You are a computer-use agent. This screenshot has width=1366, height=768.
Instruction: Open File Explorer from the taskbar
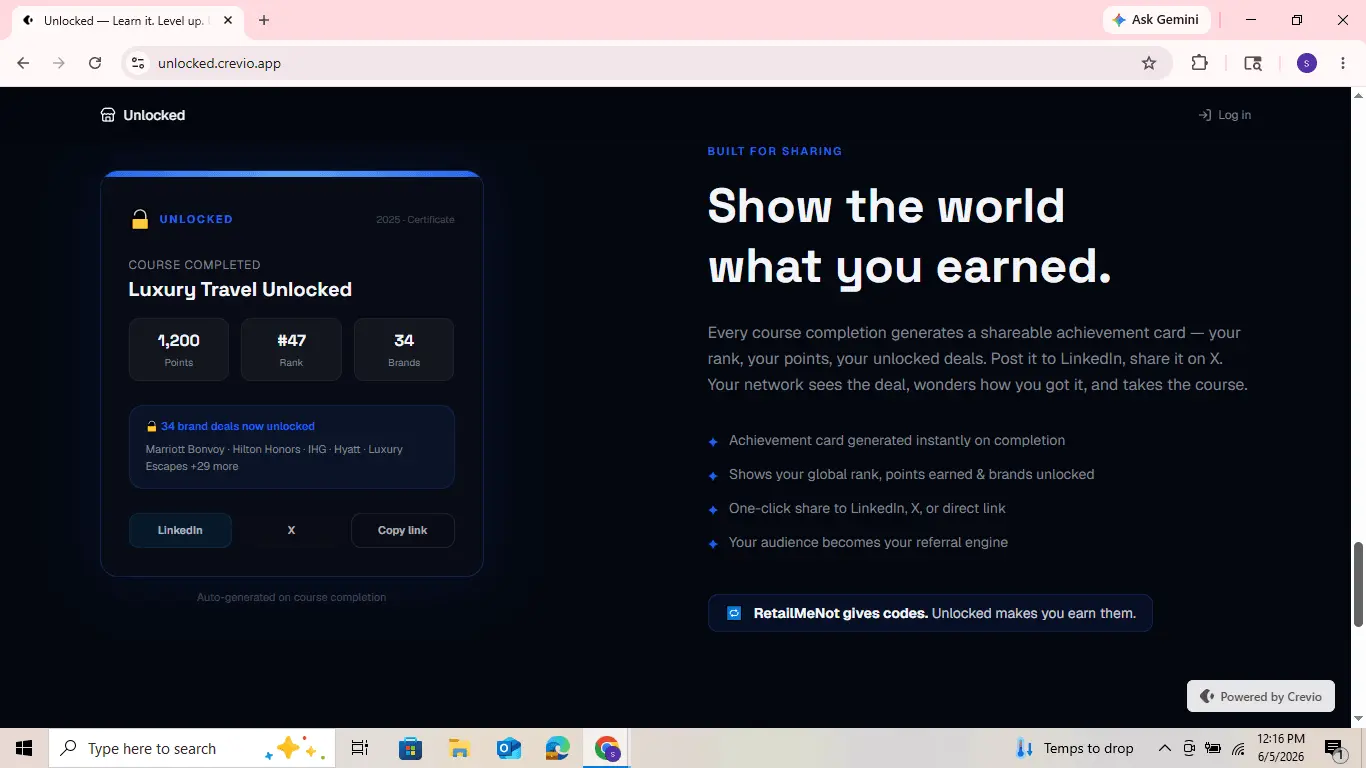pos(459,748)
